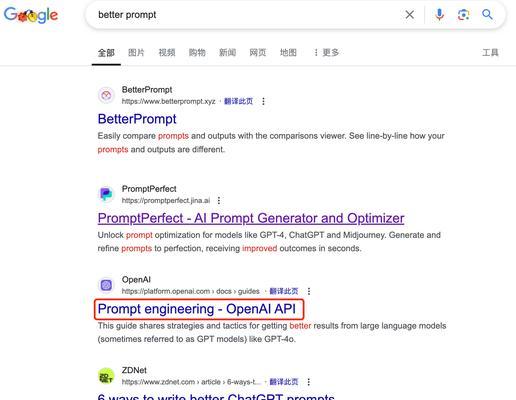This screenshot has width=516, height=400.
Task: Click into the search field containing better prompt
Action: (x=247, y=15)
